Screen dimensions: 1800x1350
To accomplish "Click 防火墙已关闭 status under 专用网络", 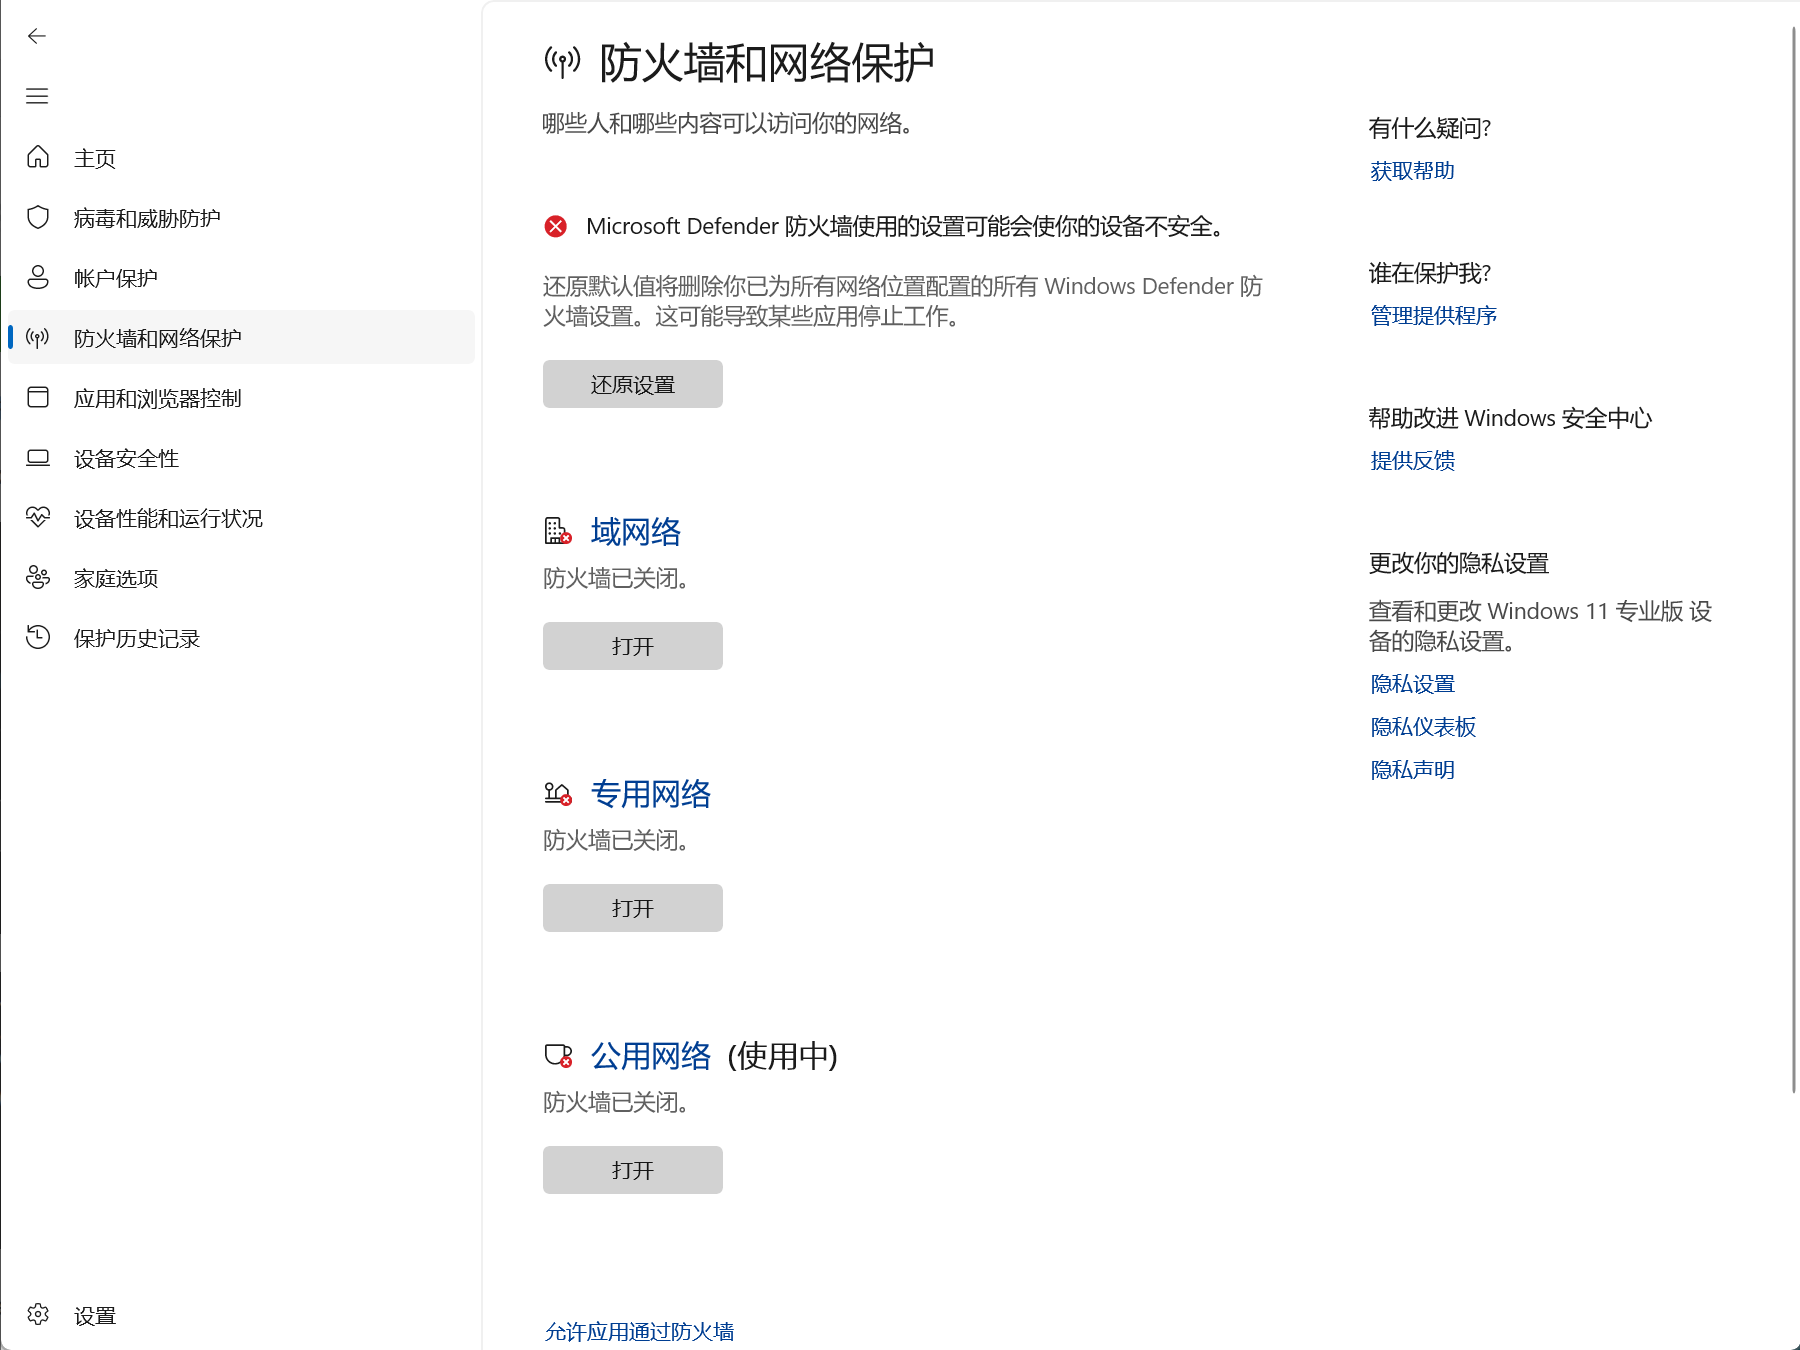I will pos(616,841).
